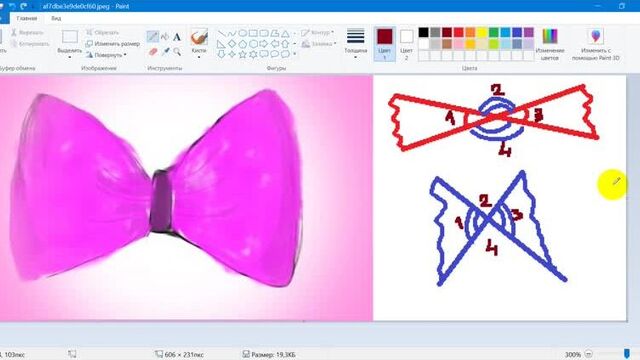Screen dimensions: 640x360
Task: Pick the yellow color swatch
Action: (482, 32)
